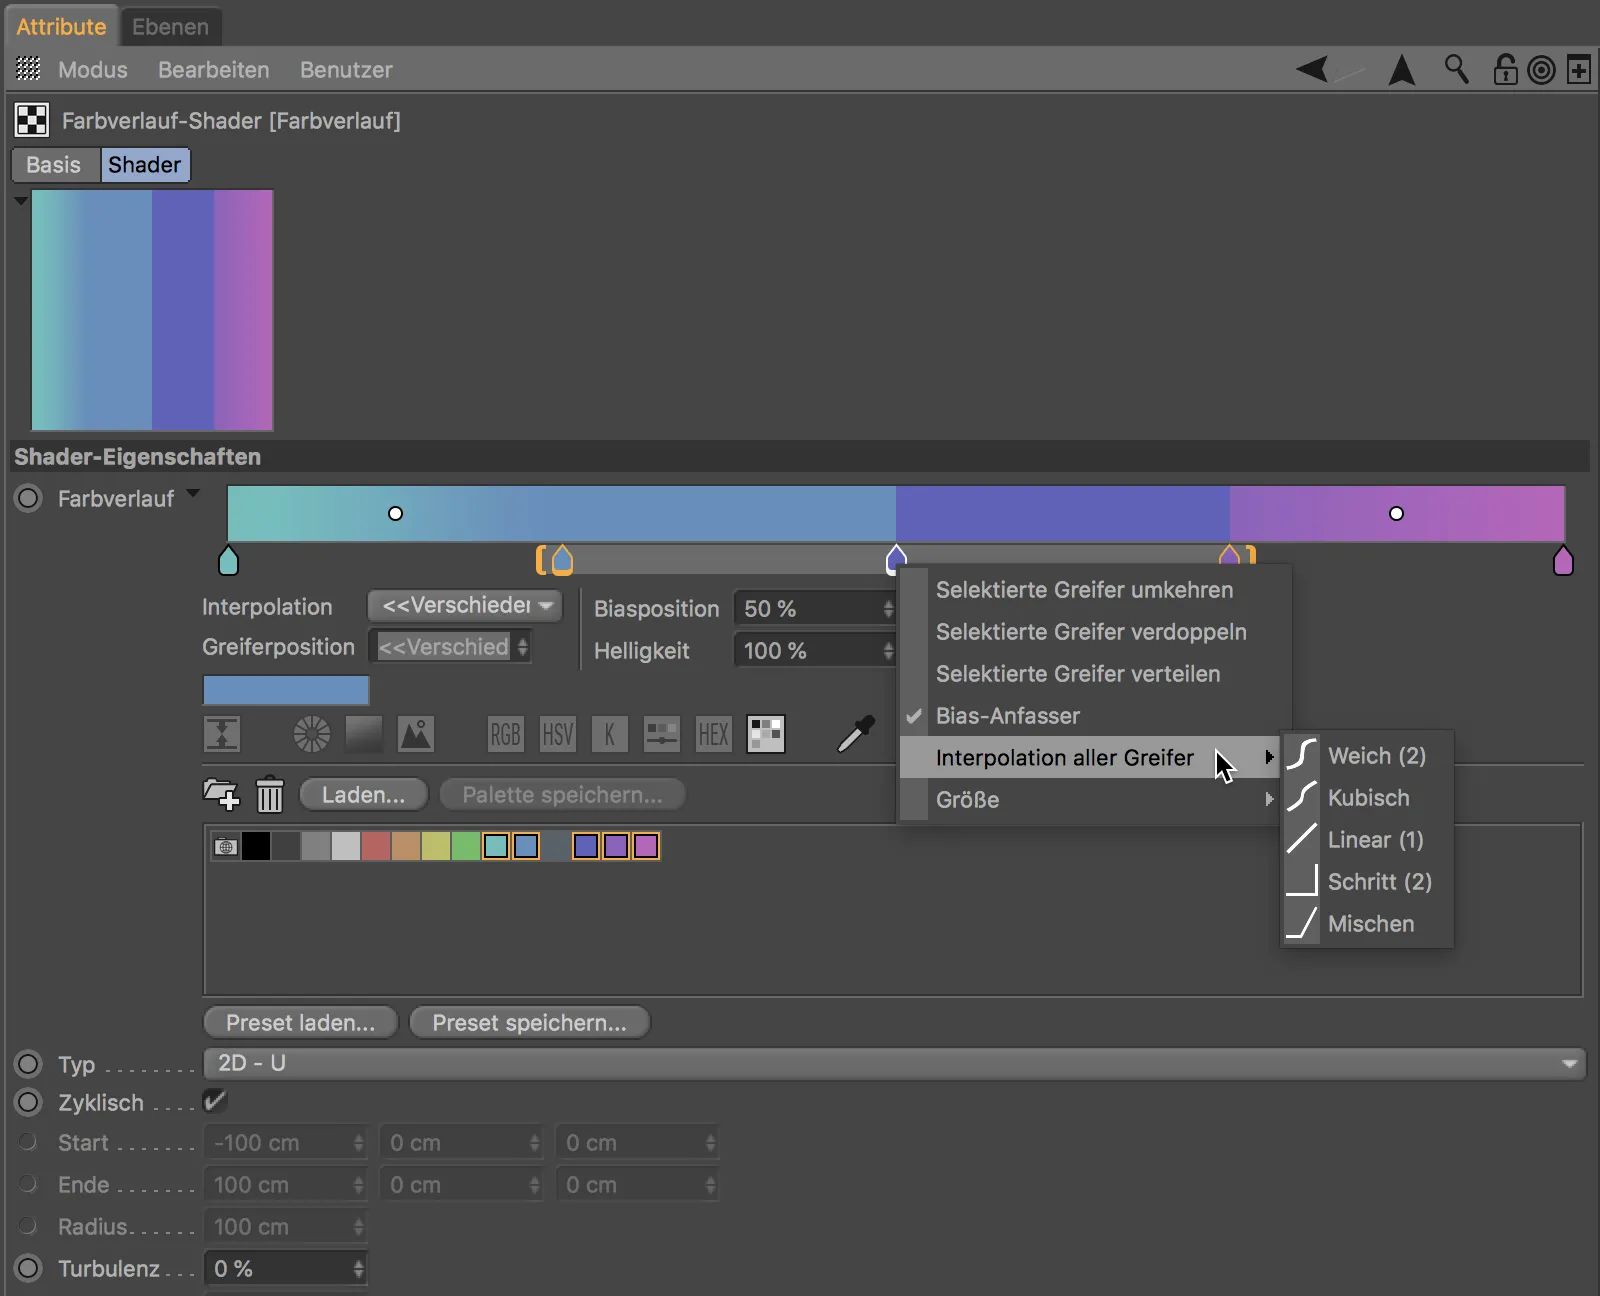Uncheck the Zyklisch checkbox
Image resolution: width=1600 pixels, height=1296 pixels.
pyautogui.click(x=215, y=1101)
